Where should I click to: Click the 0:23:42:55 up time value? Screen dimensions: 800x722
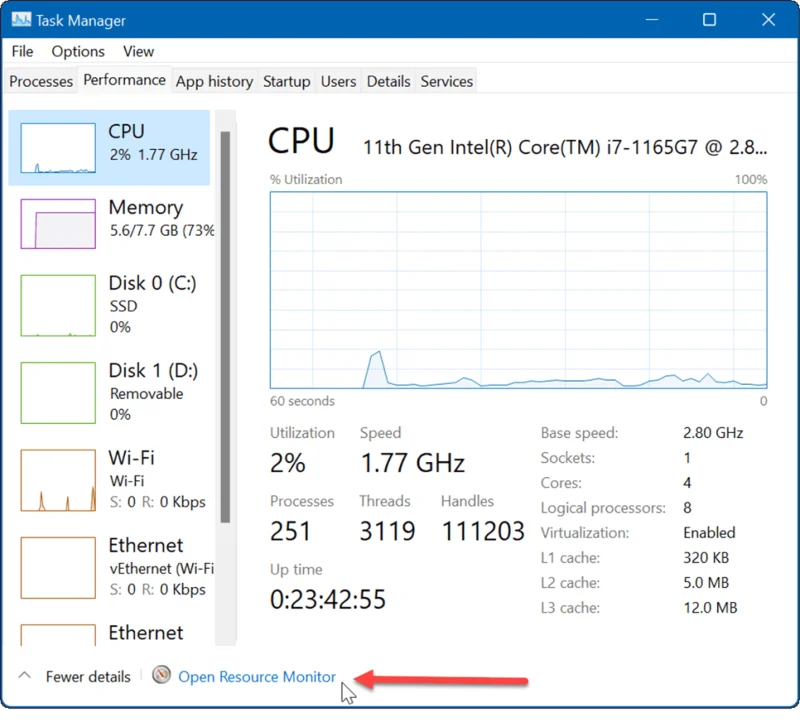coord(328,600)
